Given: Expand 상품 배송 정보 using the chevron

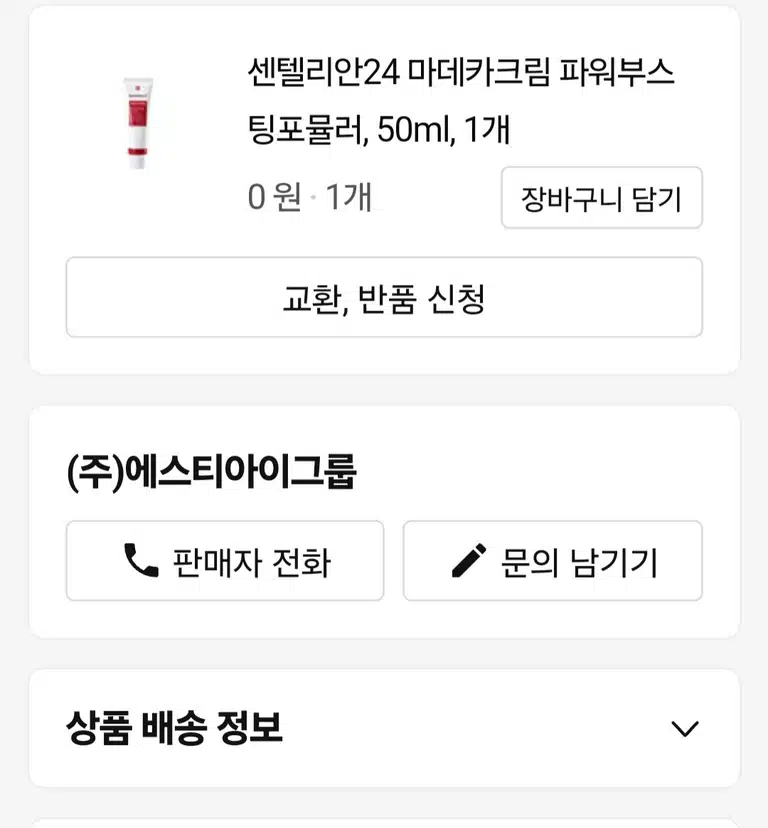Looking at the screenshot, I should click(685, 729).
